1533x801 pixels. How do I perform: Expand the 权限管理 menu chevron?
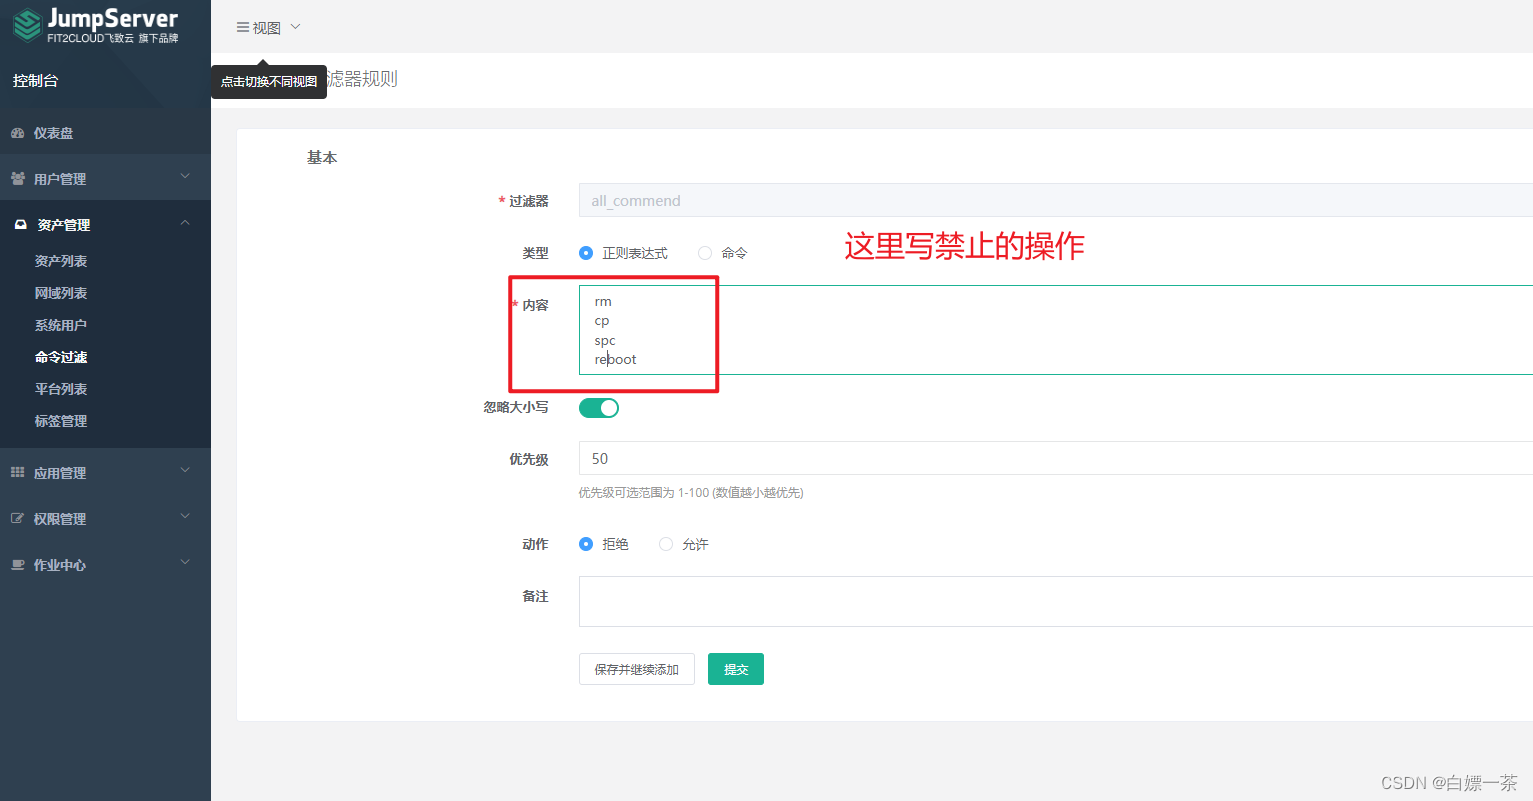pyautogui.click(x=185, y=517)
